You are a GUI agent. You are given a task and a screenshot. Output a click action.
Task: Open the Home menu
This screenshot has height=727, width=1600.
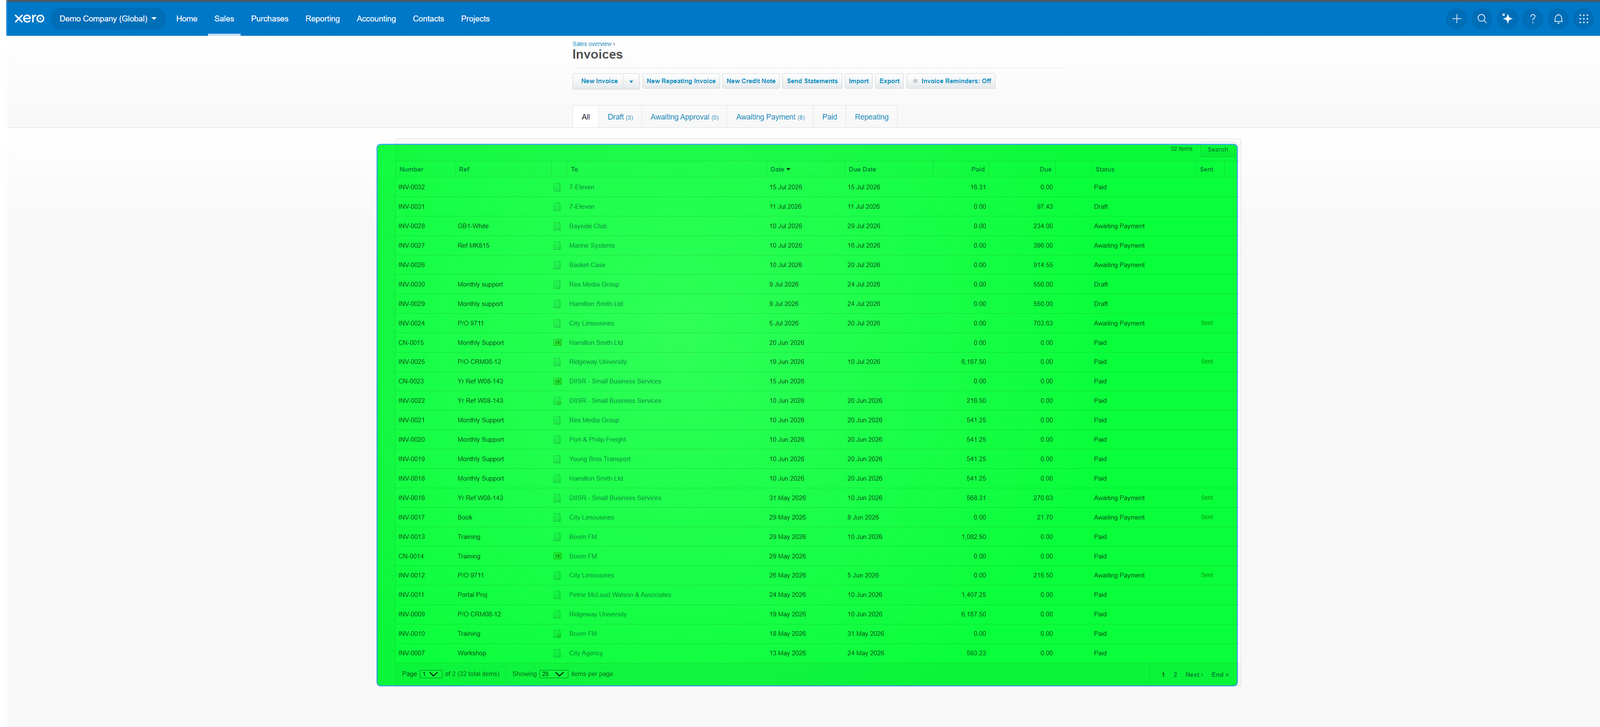click(x=187, y=18)
